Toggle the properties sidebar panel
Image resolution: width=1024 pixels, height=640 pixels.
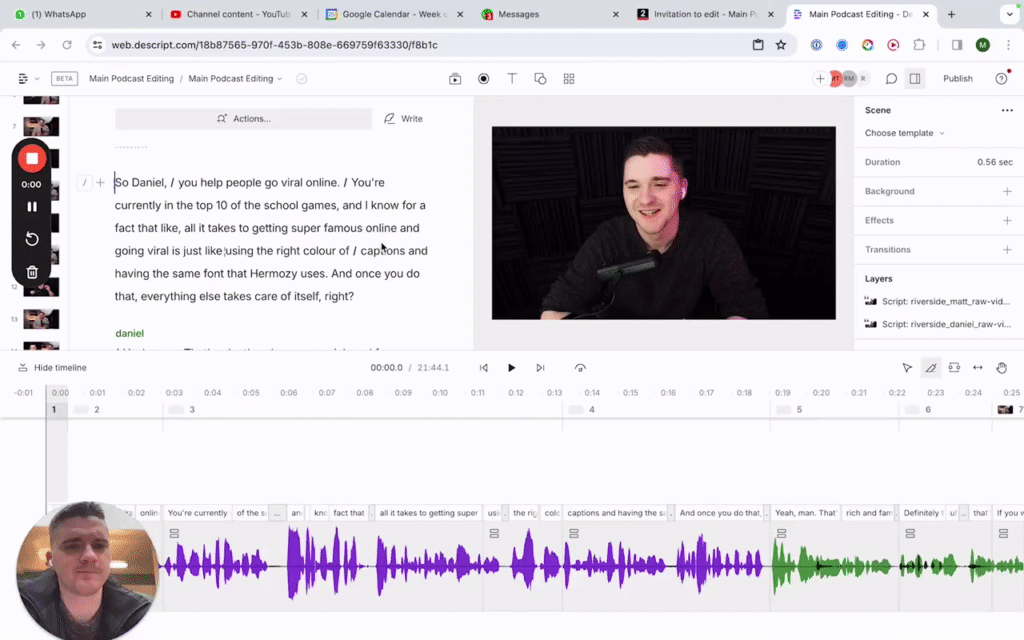[x=915, y=78]
